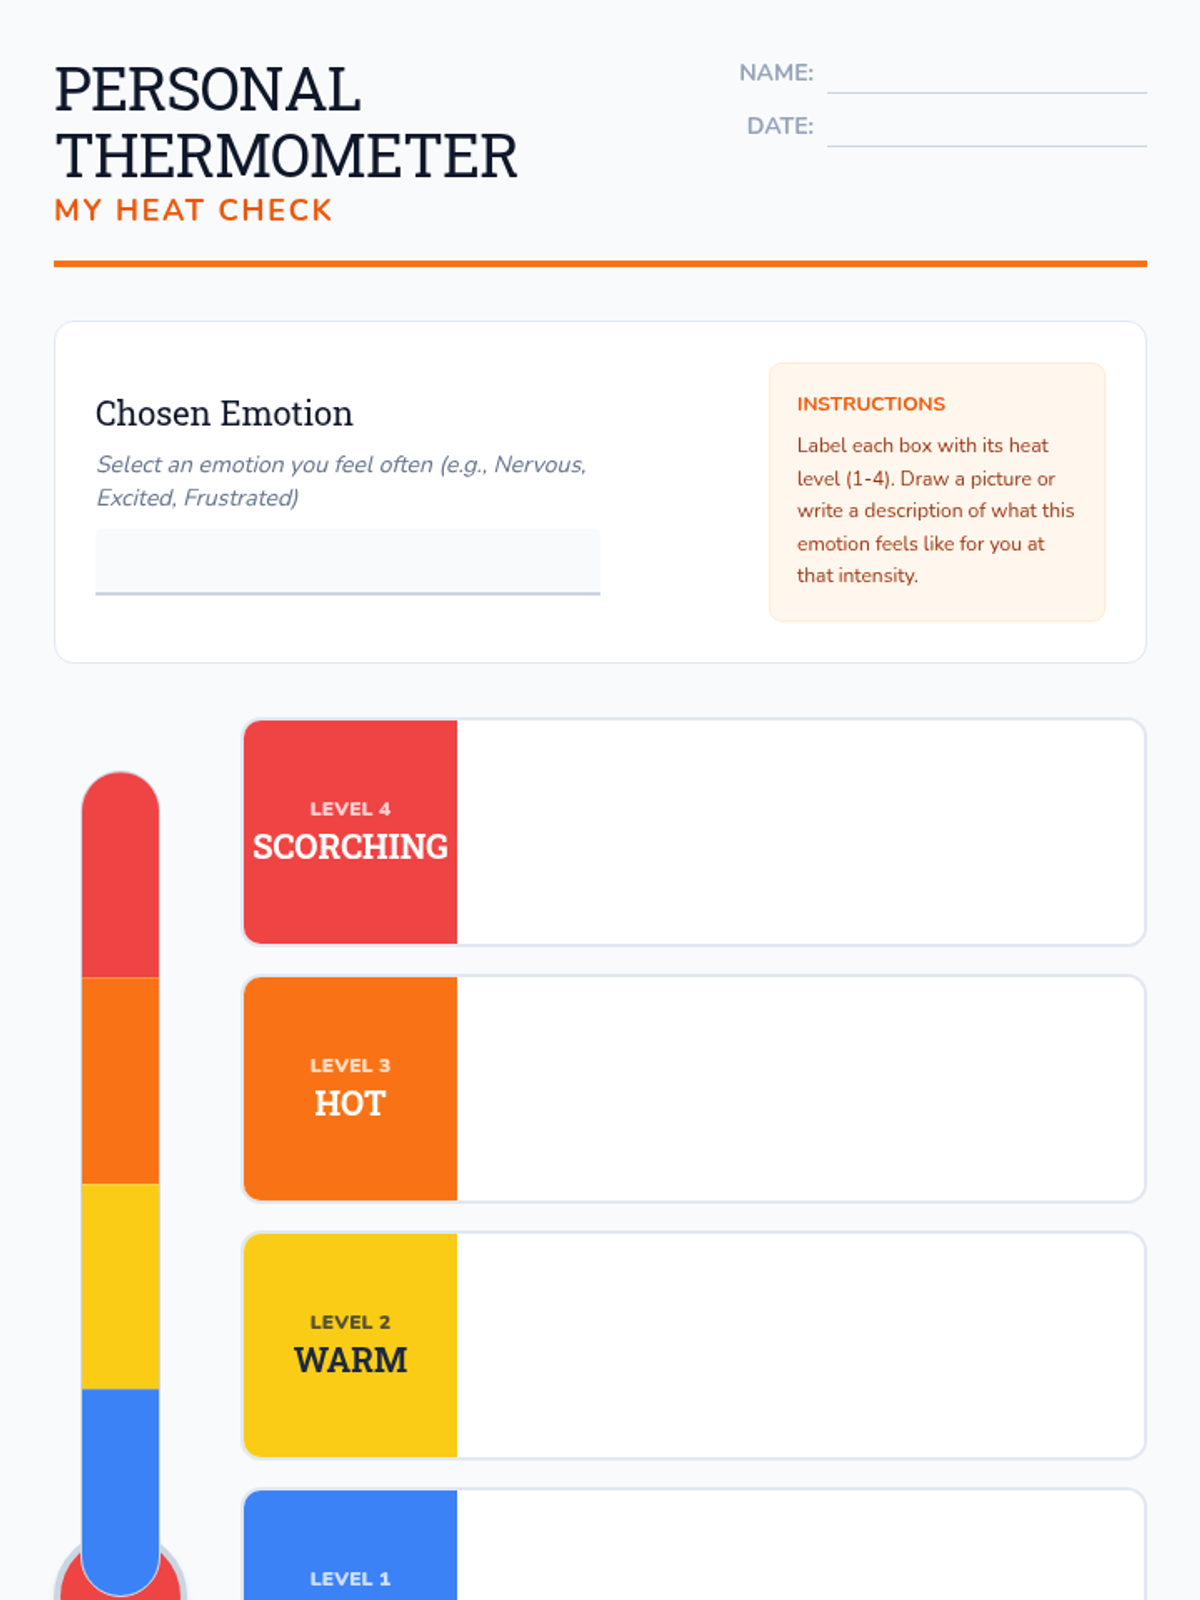Click the Personal Thermometer title
The width and height of the screenshot is (1200, 1600).
coord(286,122)
